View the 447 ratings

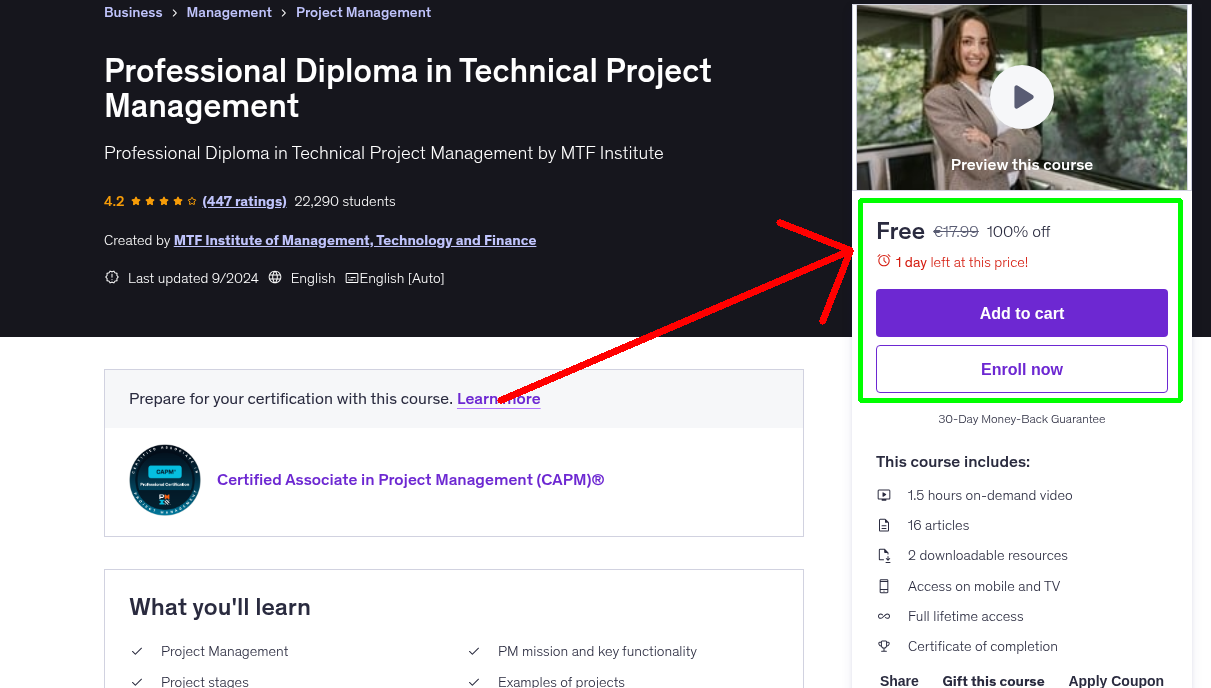[x=244, y=201]
